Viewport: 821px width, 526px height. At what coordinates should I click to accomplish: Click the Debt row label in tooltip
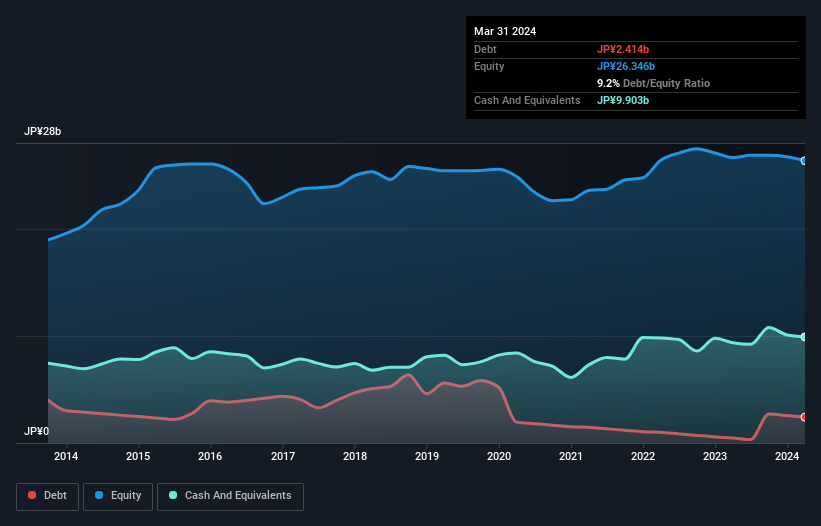(x=485, y=49)
